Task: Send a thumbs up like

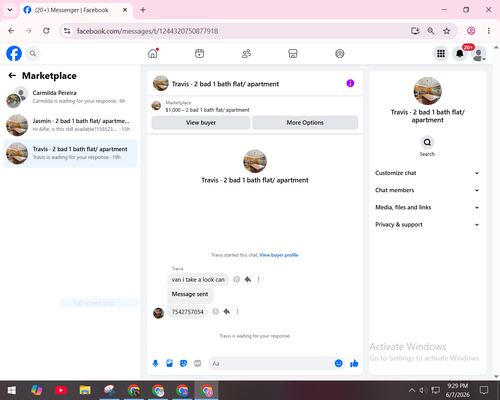Action: (354, 363)
